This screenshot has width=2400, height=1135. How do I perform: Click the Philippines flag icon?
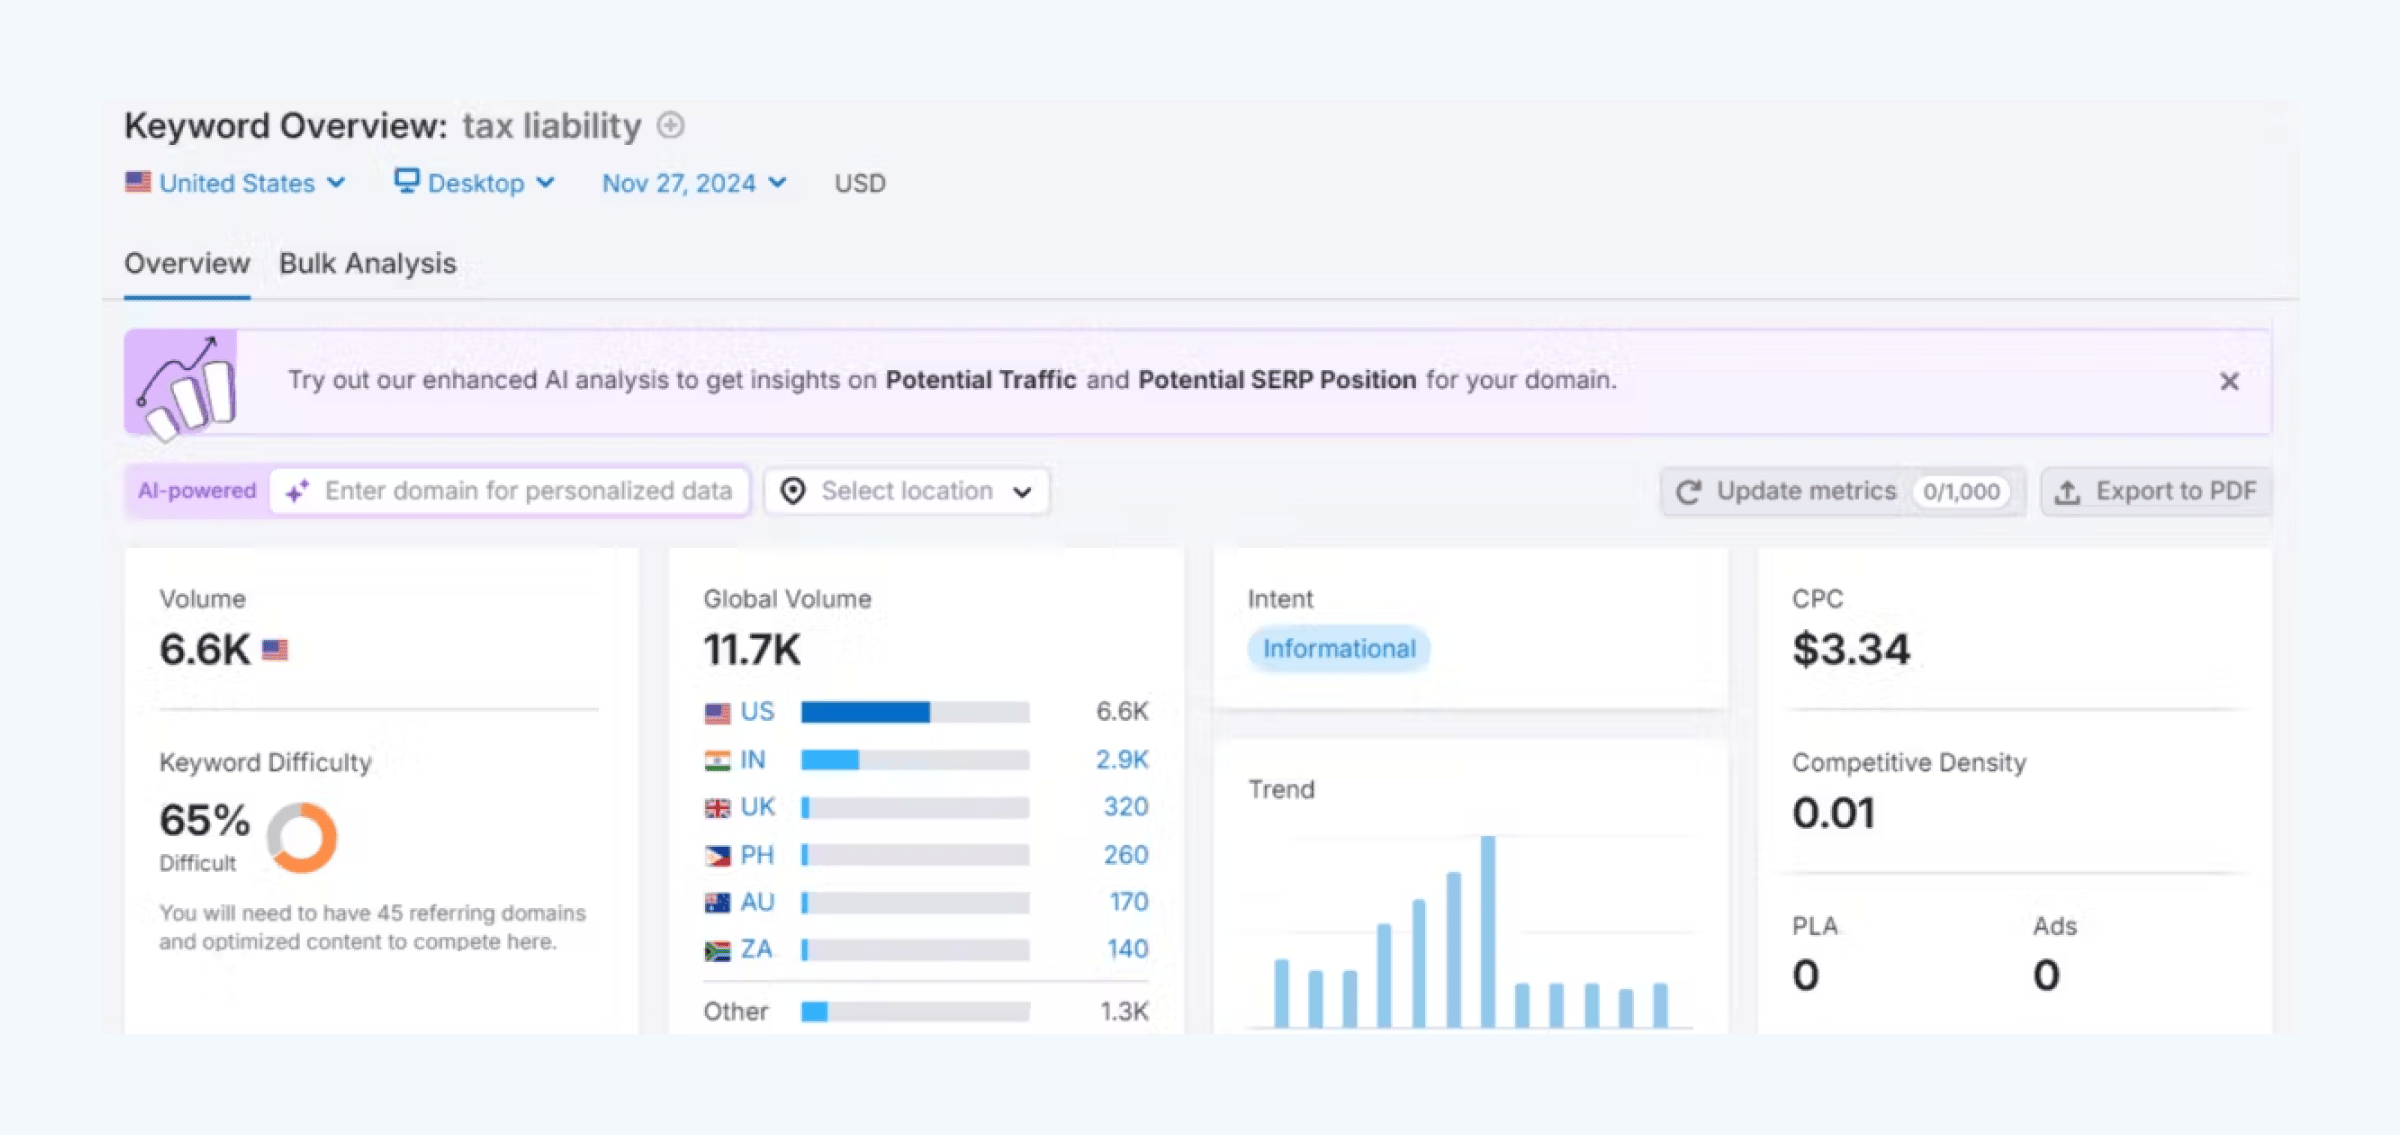click(717, 856)
